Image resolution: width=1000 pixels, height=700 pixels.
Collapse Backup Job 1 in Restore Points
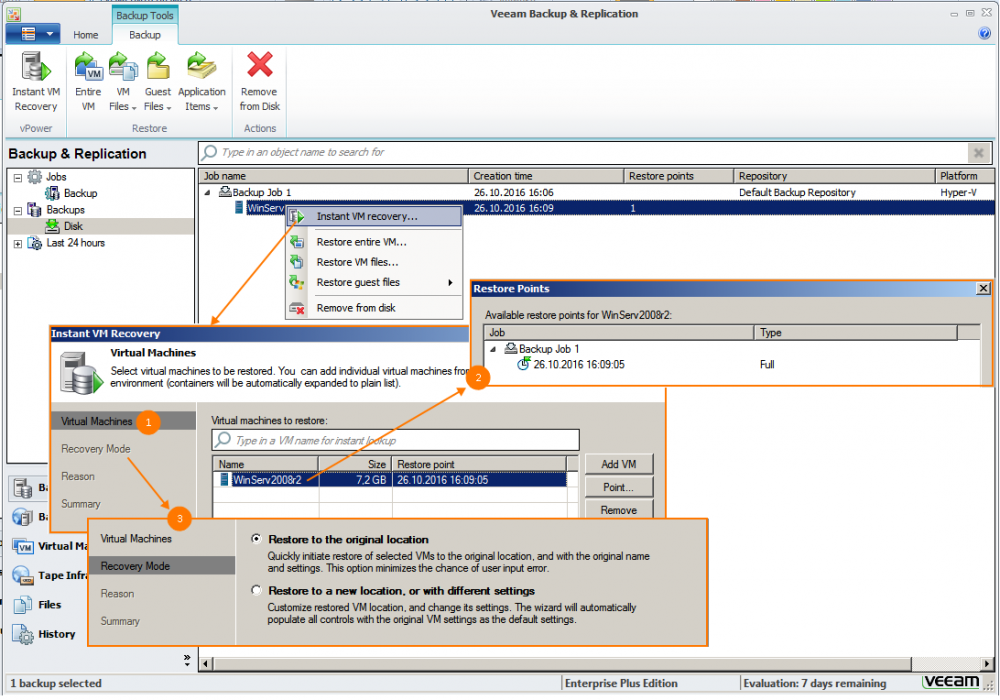[493, 349]
